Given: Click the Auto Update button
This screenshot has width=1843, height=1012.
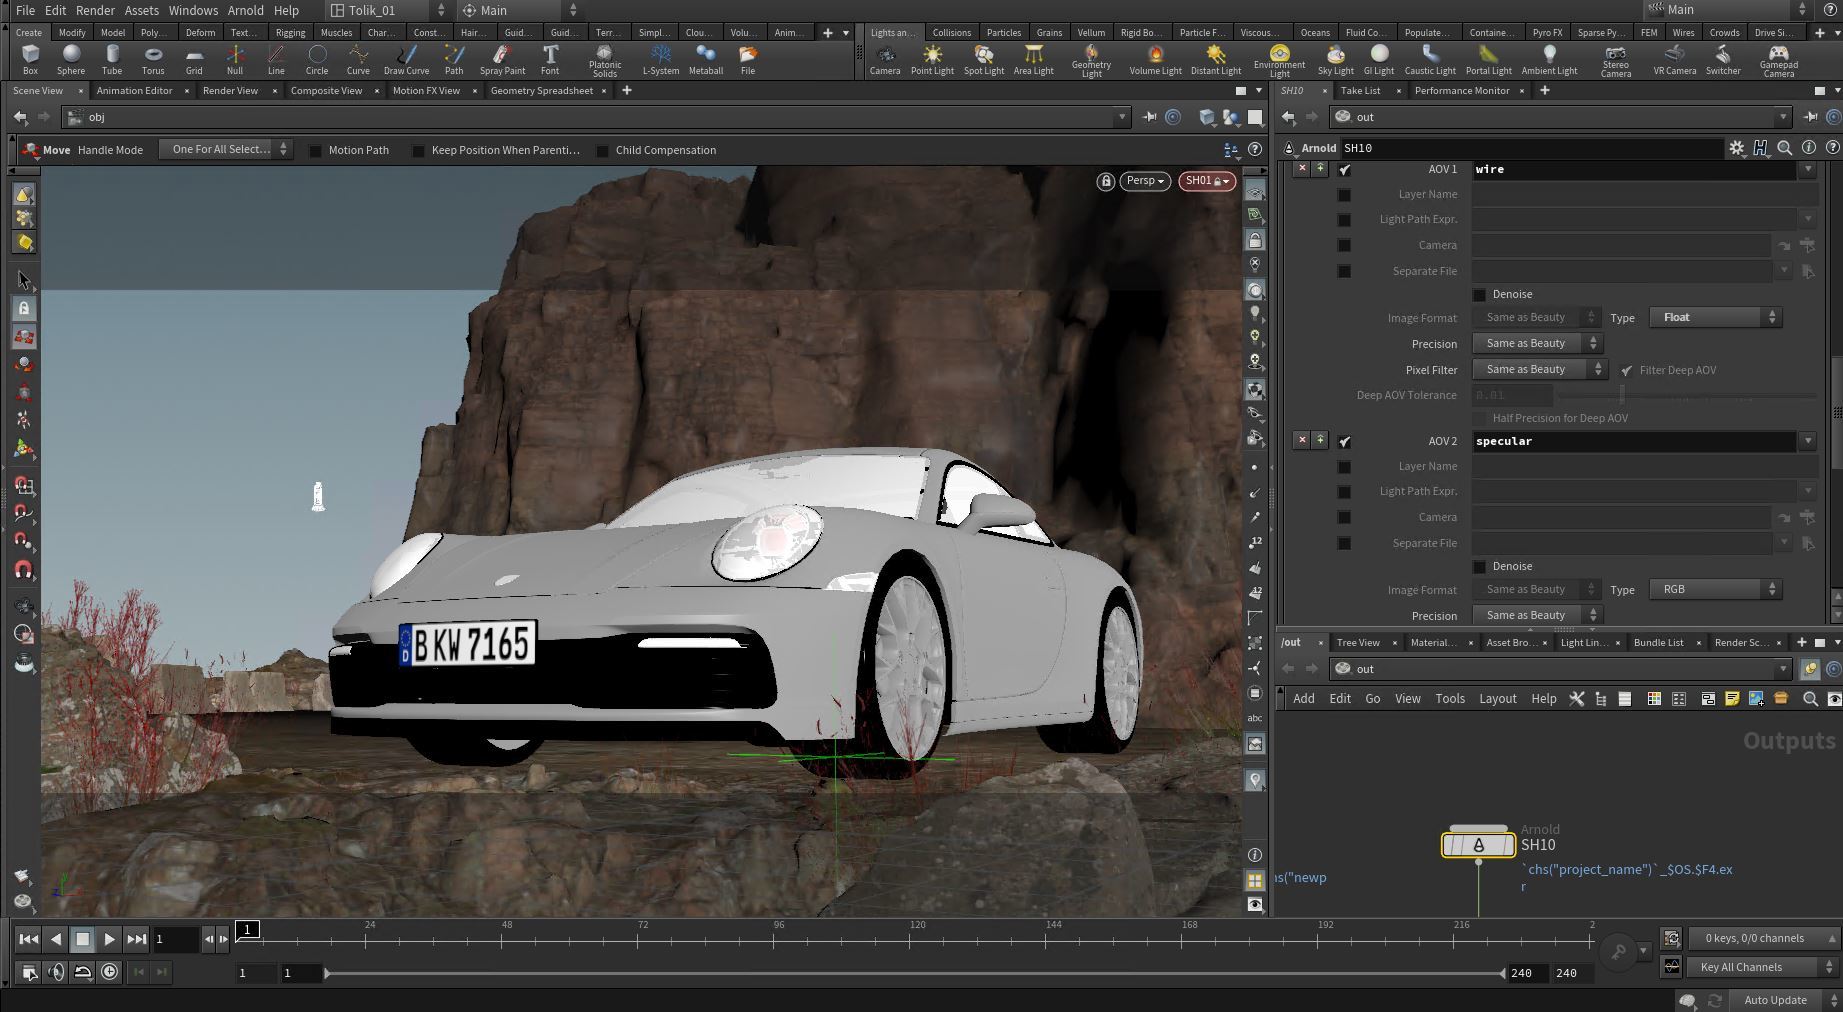Looking at the screenshot, I should point(1775,1000).
